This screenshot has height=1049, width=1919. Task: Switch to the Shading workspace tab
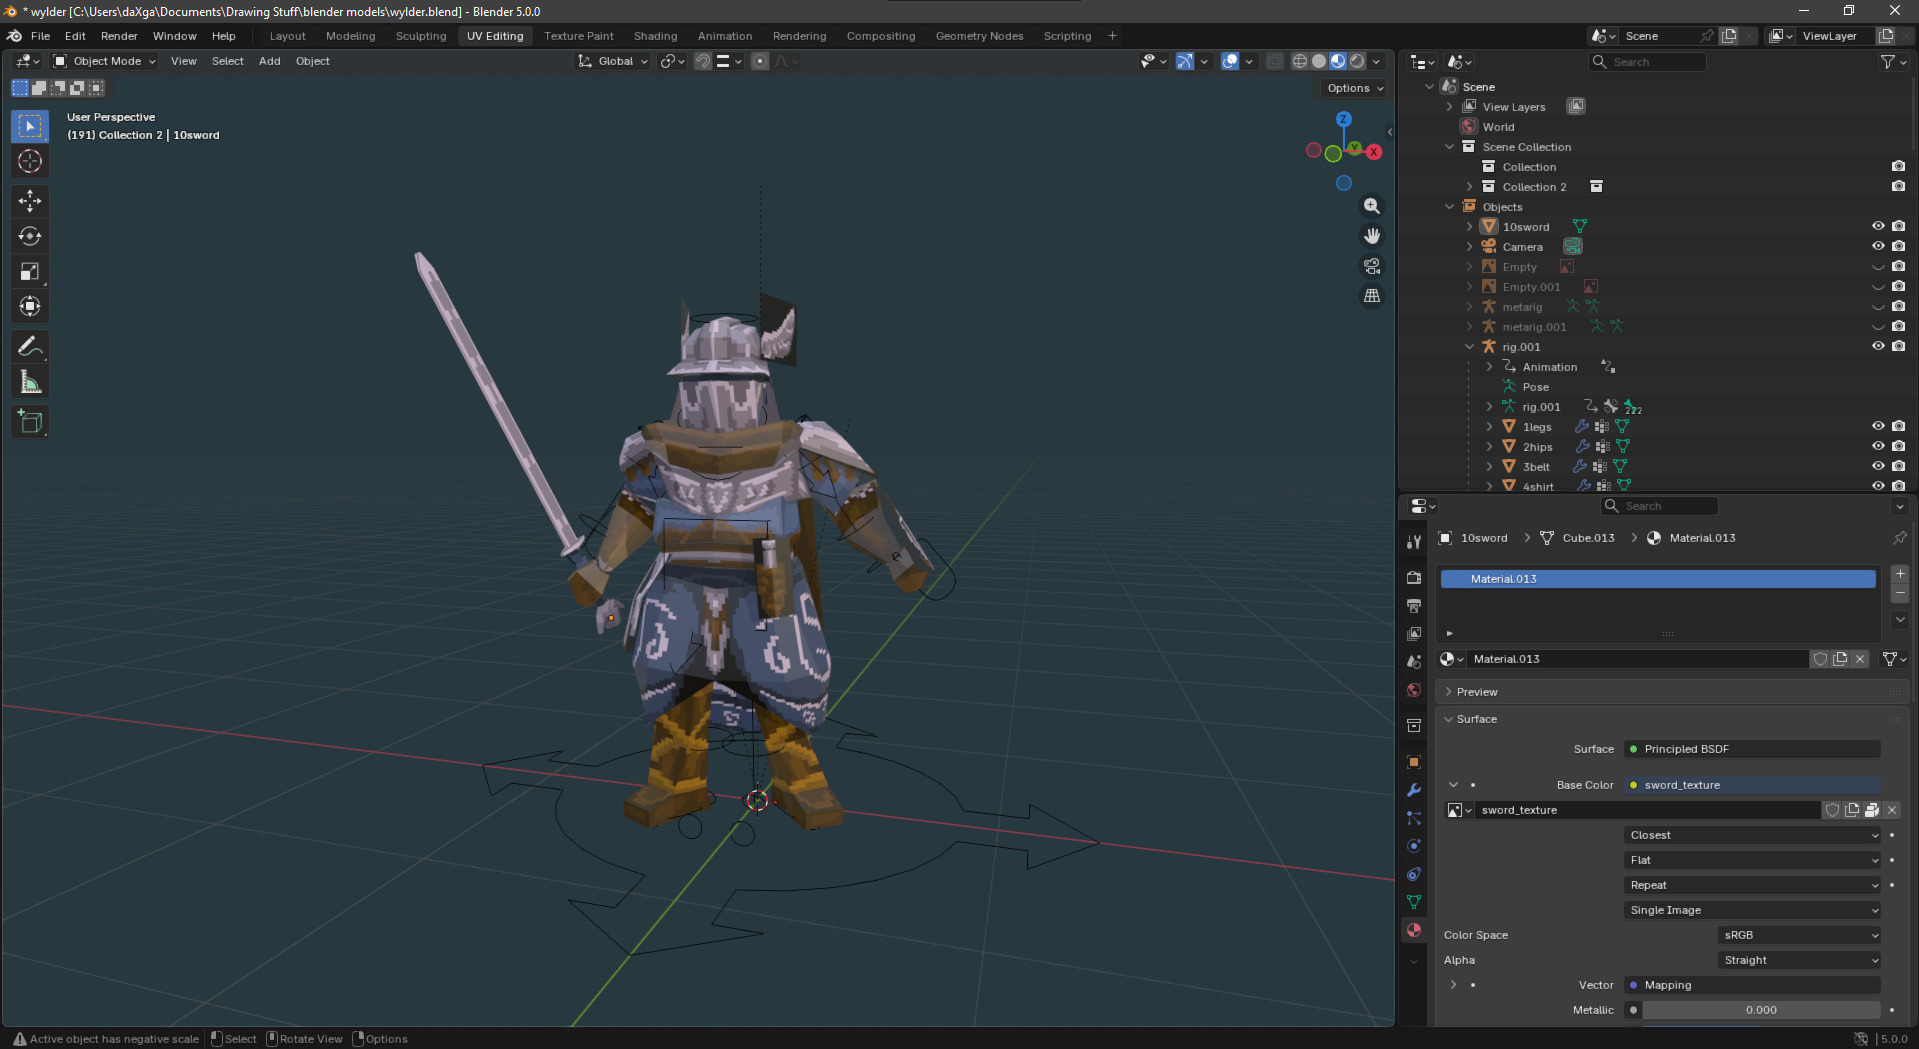(655, 36)
